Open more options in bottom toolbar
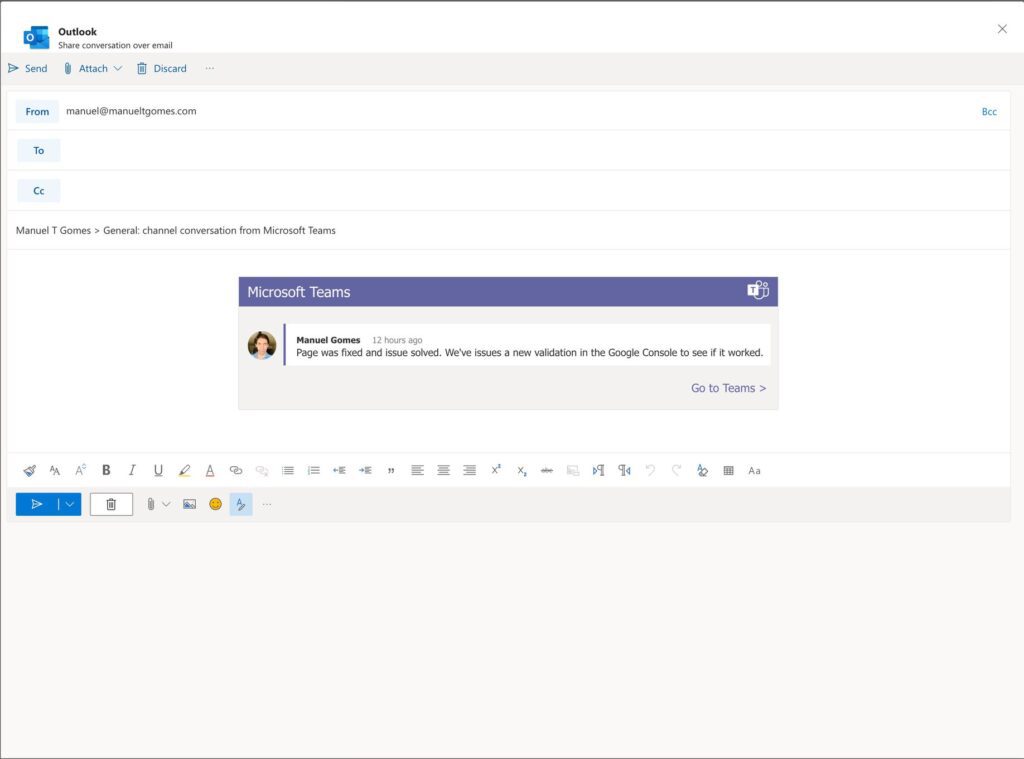Image resolution: width=1024 pixels, height=759 pixels. click(266, 504)
